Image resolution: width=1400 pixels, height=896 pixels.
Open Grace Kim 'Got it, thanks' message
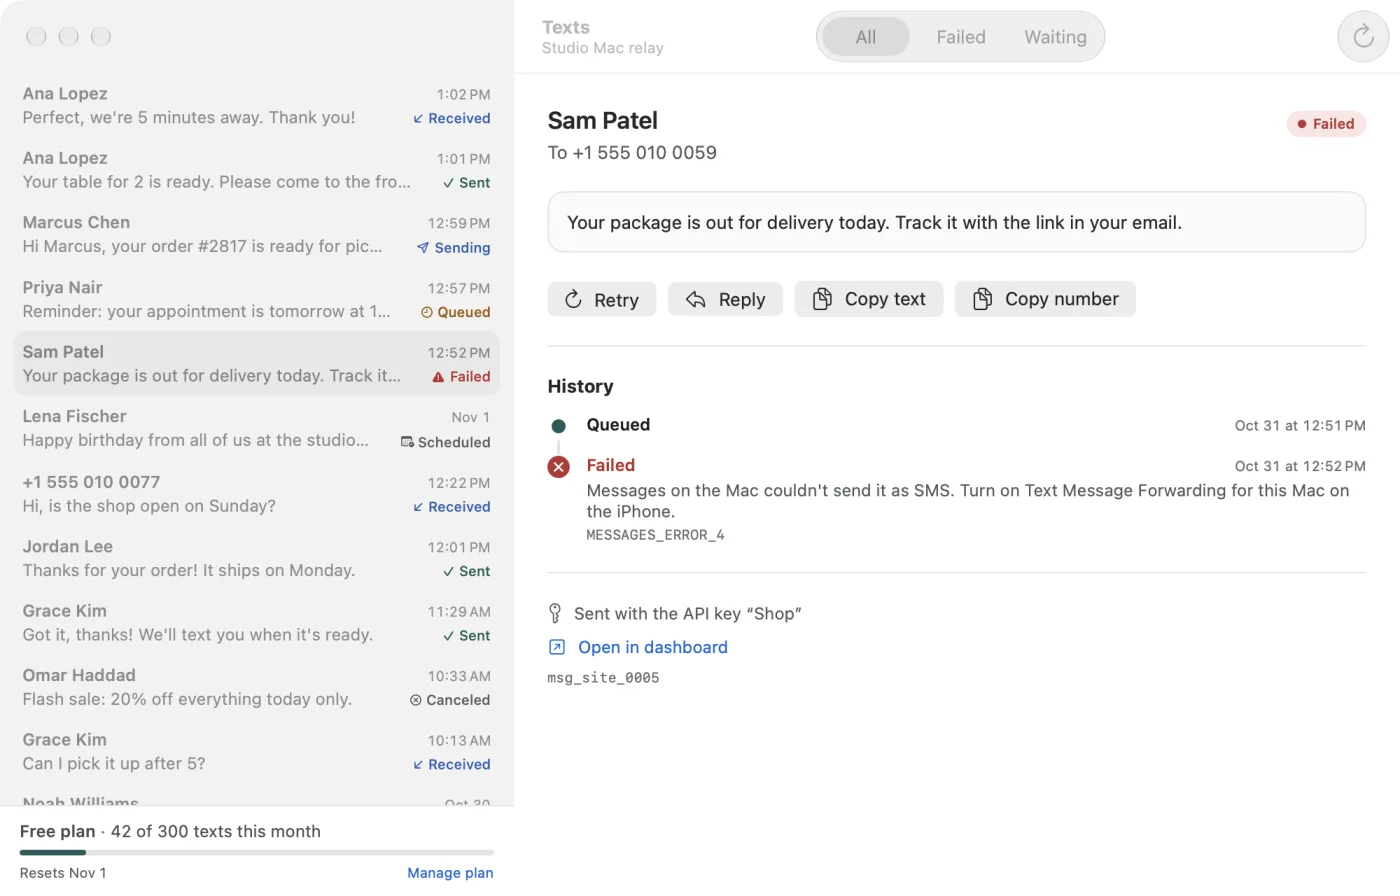click(x=256, y=623)
